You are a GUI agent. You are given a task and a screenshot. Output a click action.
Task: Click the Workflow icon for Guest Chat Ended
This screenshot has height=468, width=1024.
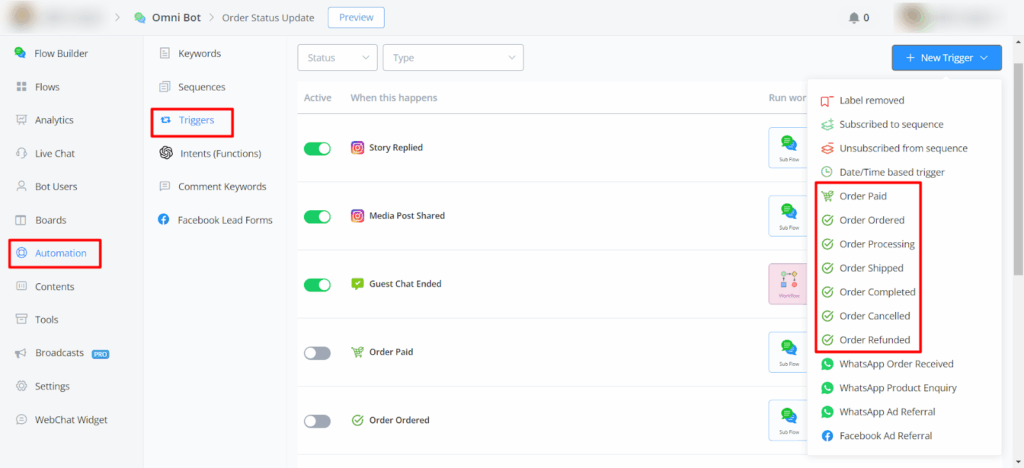coord(788,283)
